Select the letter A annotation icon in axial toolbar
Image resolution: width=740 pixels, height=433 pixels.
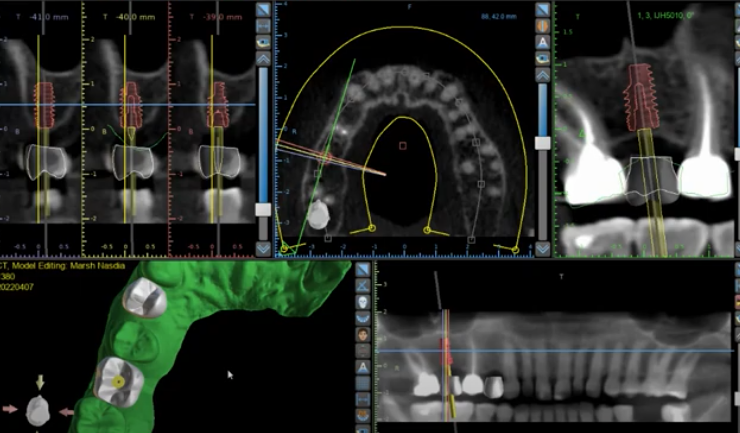[542, 42]
